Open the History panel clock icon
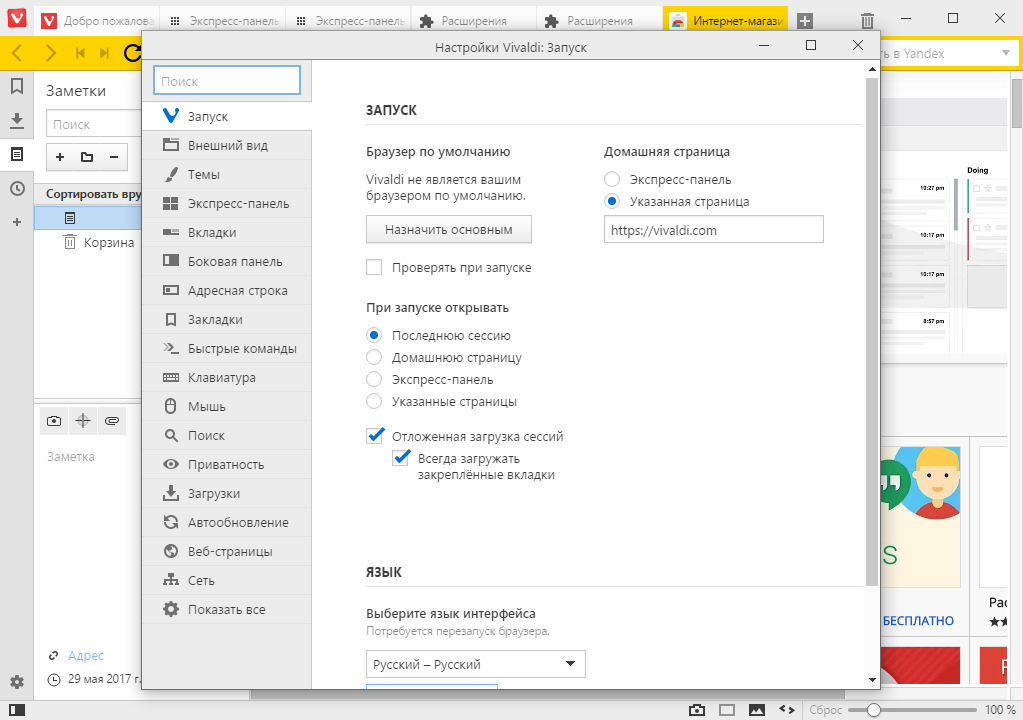Screen dimensions: 1023x720 click(x=16, y=189)
